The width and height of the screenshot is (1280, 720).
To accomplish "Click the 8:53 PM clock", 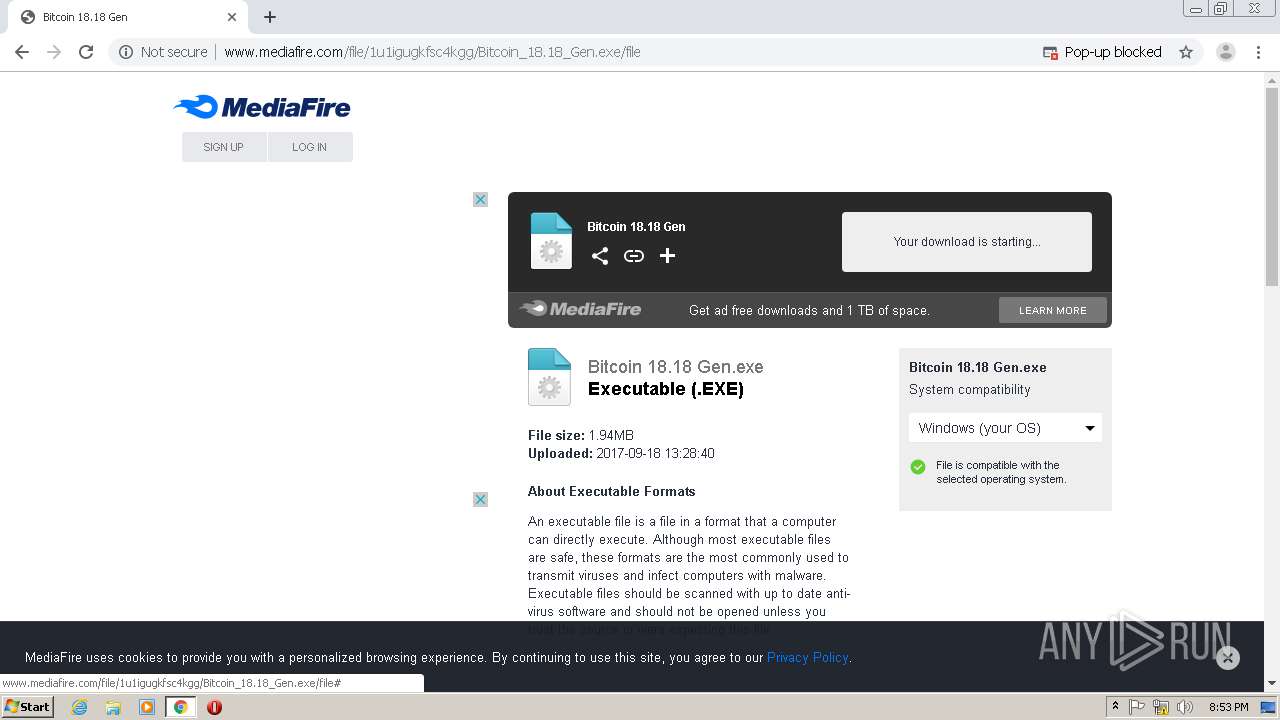I will [1229, 707].
